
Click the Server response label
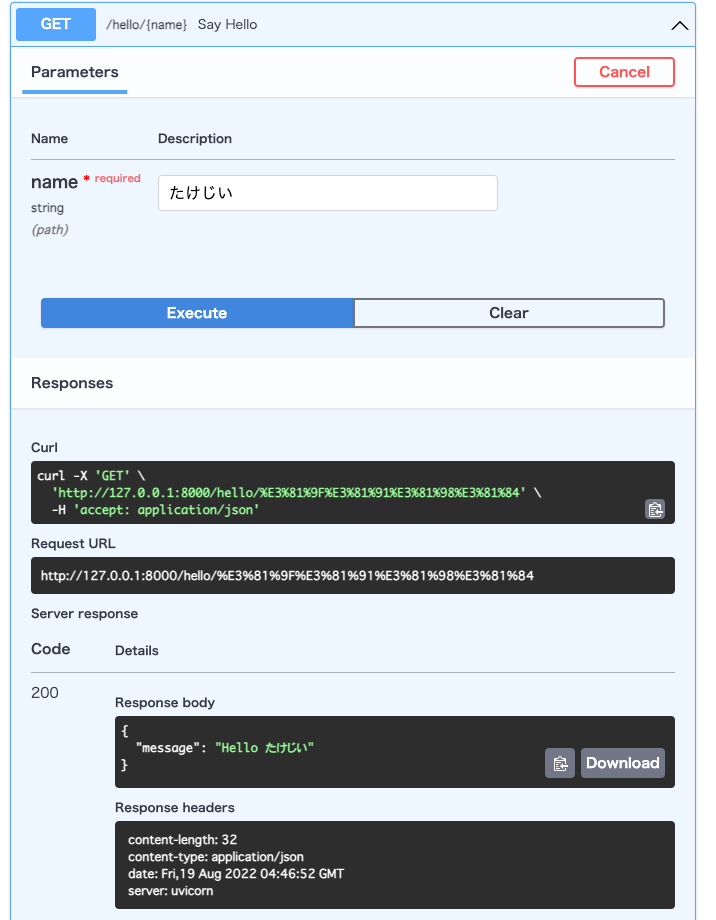coord(84,613)
